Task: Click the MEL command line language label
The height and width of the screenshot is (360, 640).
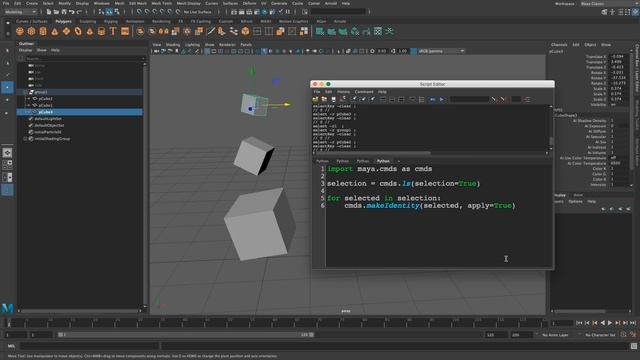Action: tap(11, 346)
